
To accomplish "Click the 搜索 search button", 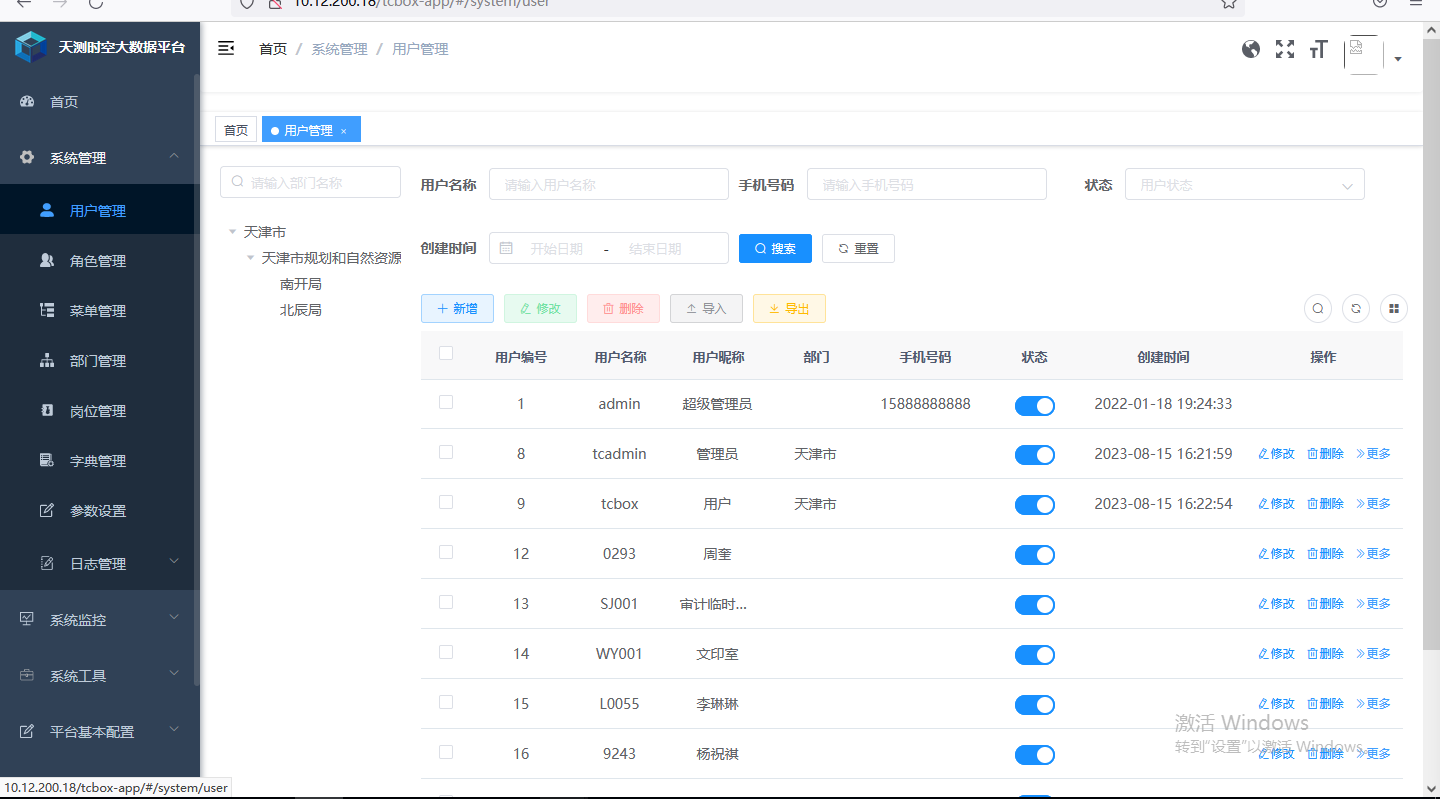I will coord(775,248).
